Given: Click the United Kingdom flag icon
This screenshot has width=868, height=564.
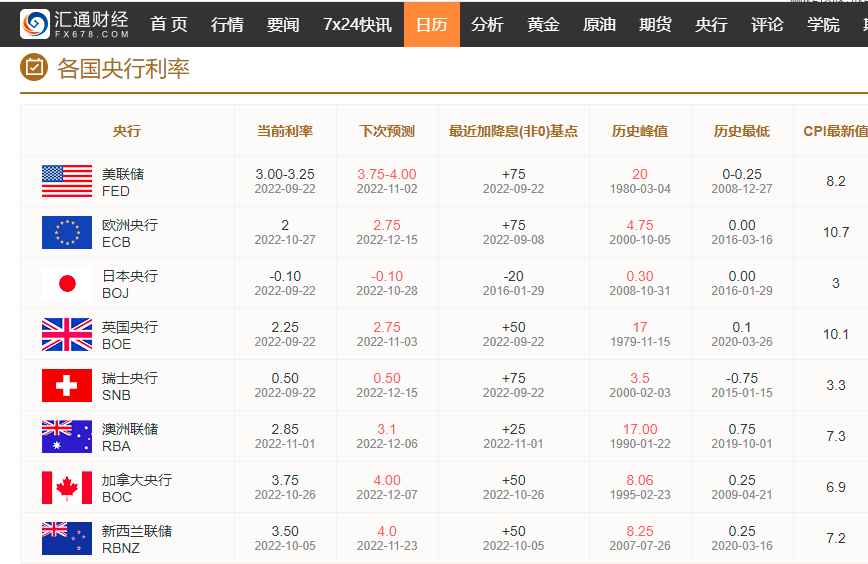Looking at the screenshot, I should pos(67,335).
